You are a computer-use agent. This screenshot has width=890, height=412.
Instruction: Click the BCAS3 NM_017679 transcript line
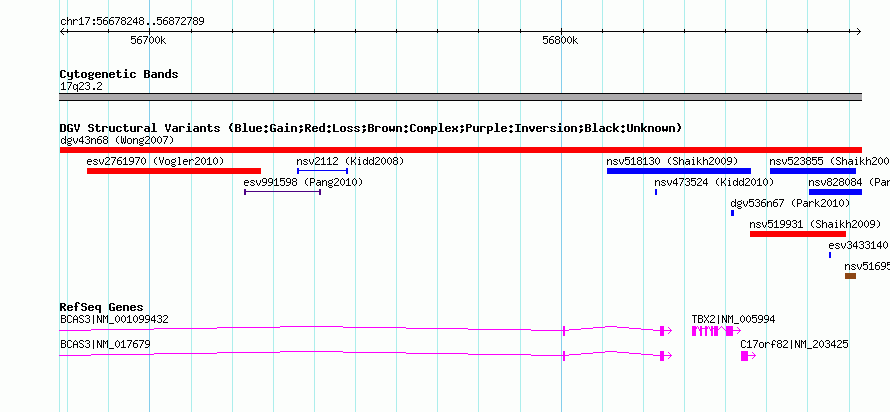pos(366,355)
